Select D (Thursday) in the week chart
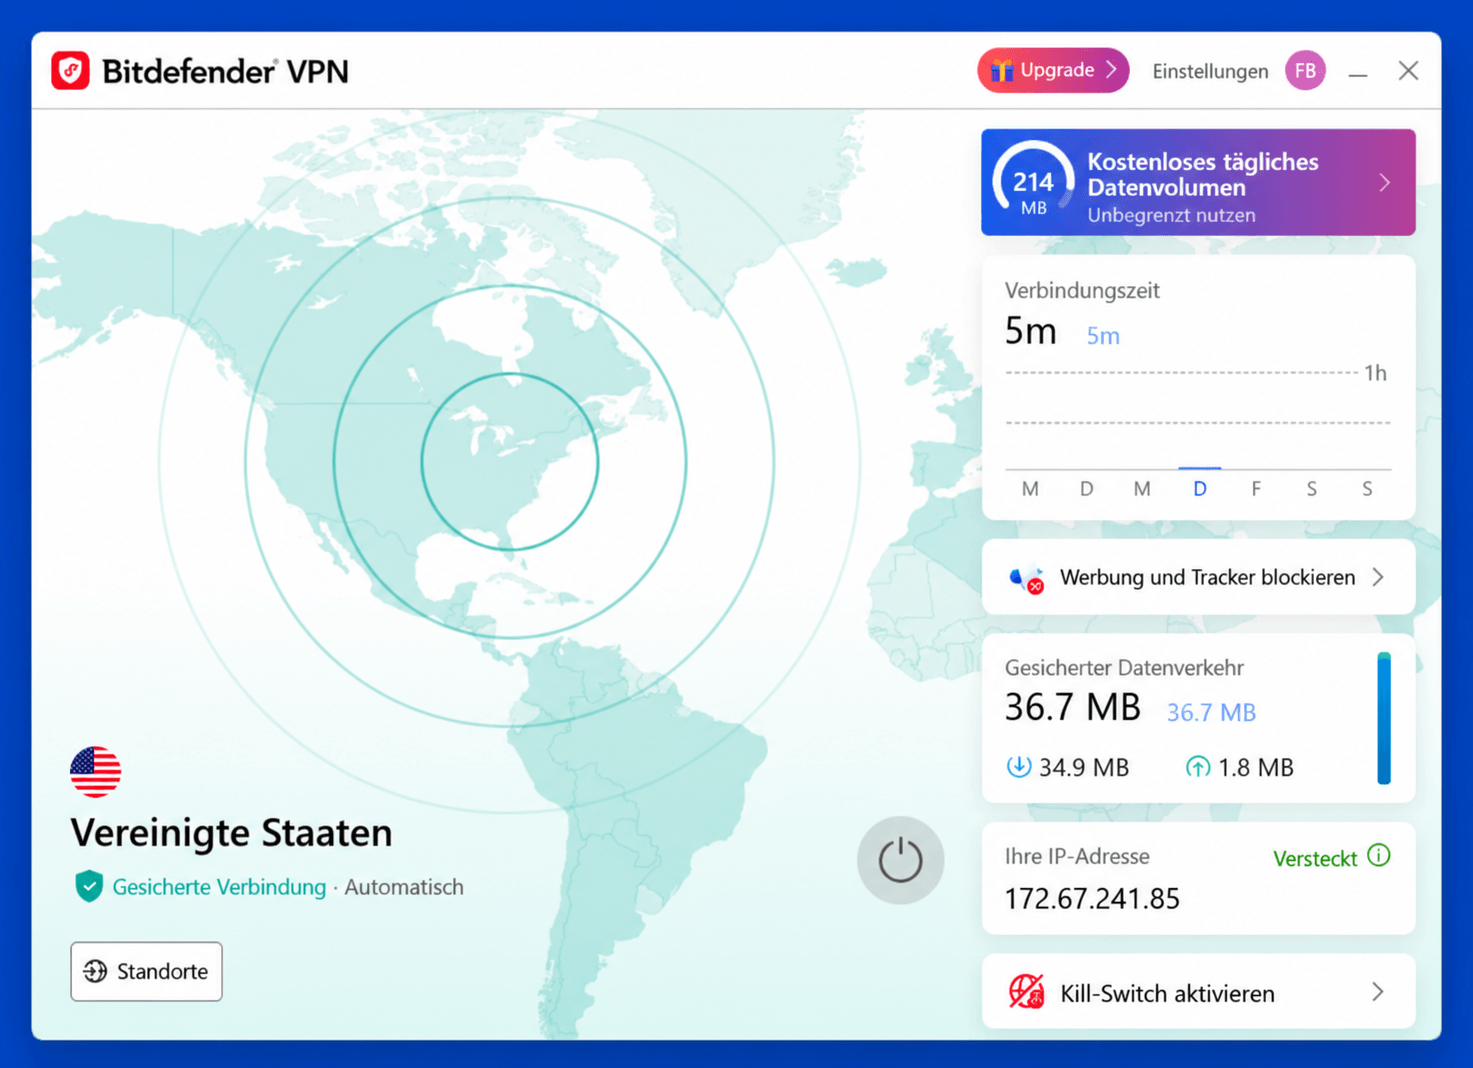 pyautogui.click(x=1199, y=489)
